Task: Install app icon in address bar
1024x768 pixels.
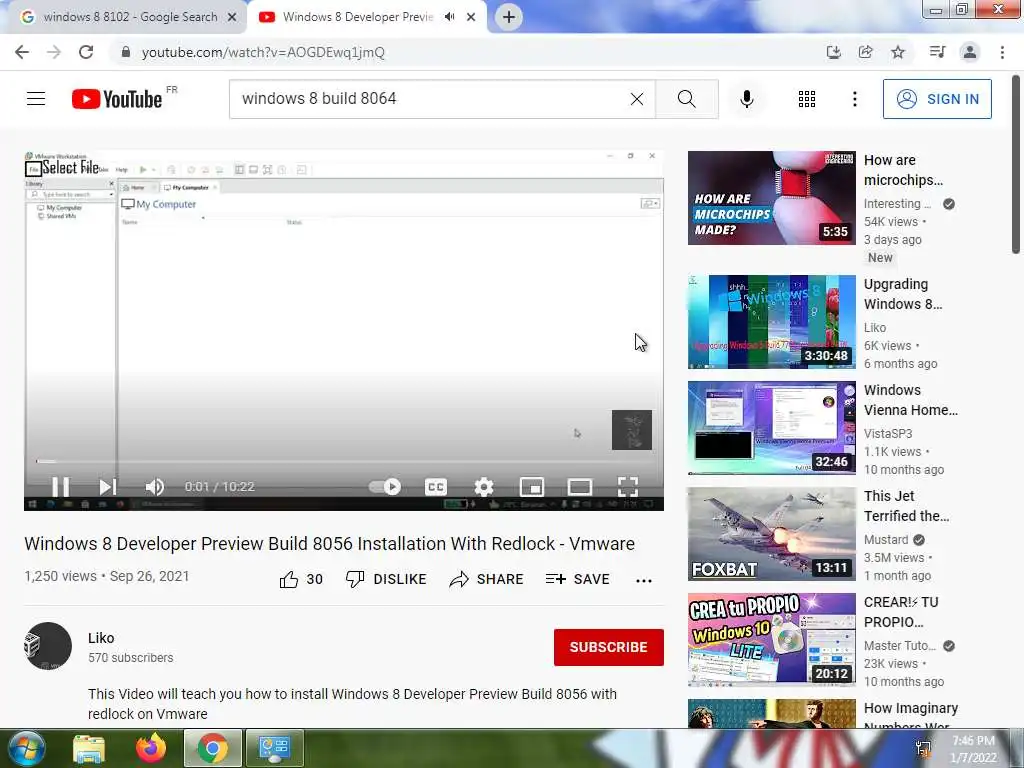Action: click(x=833, y=52)
